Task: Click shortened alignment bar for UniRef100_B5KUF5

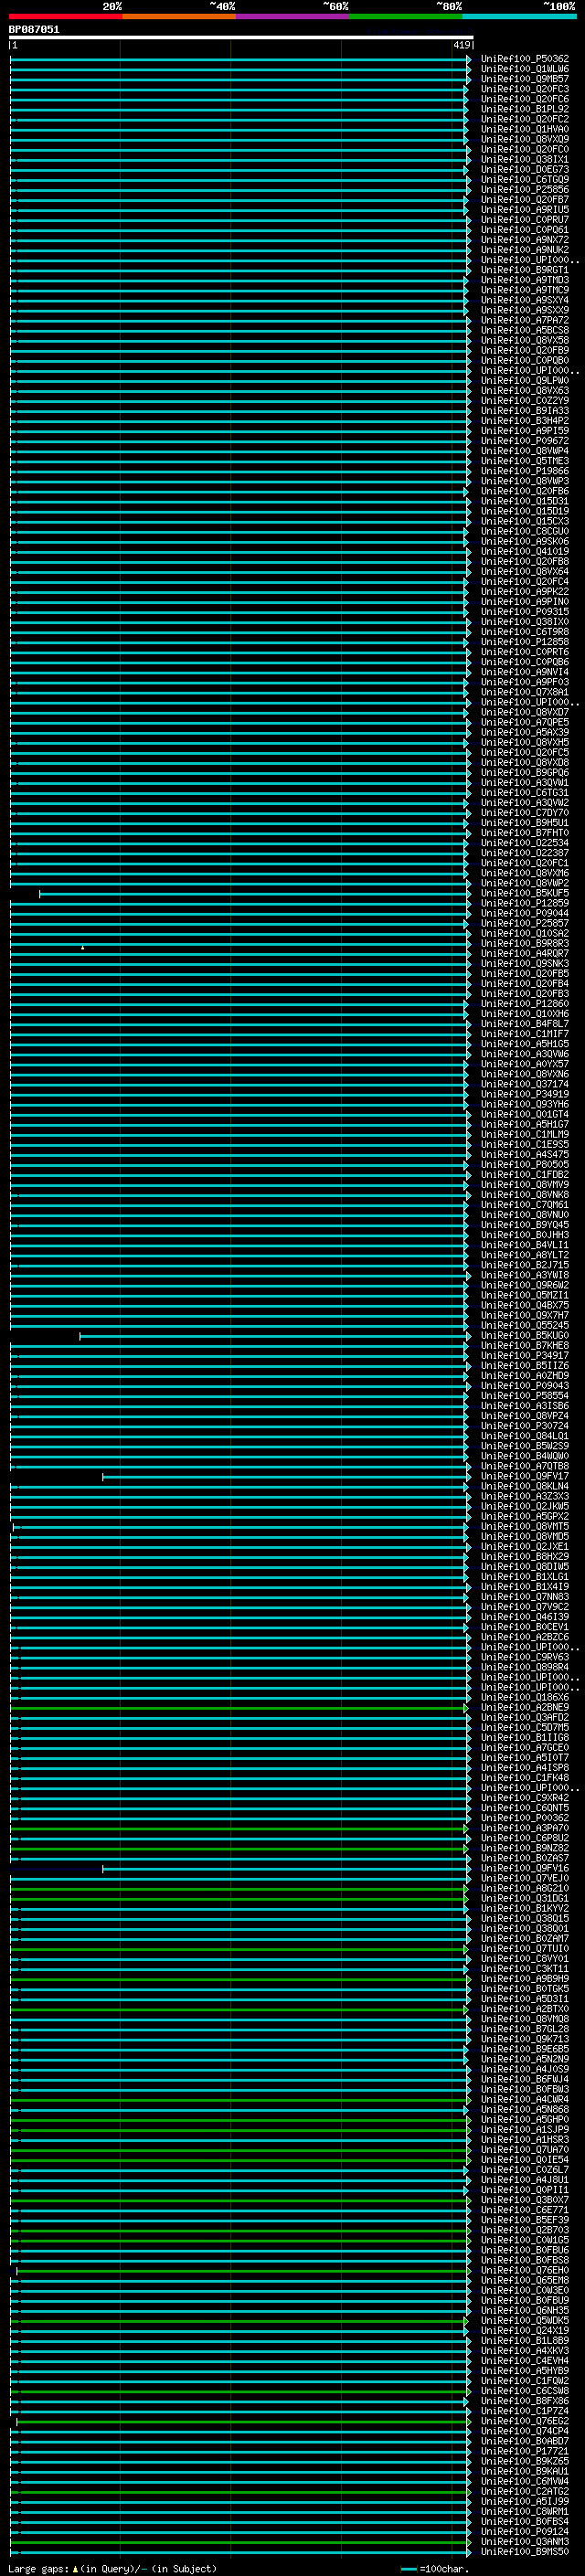Action: click(x=254, y=894)
